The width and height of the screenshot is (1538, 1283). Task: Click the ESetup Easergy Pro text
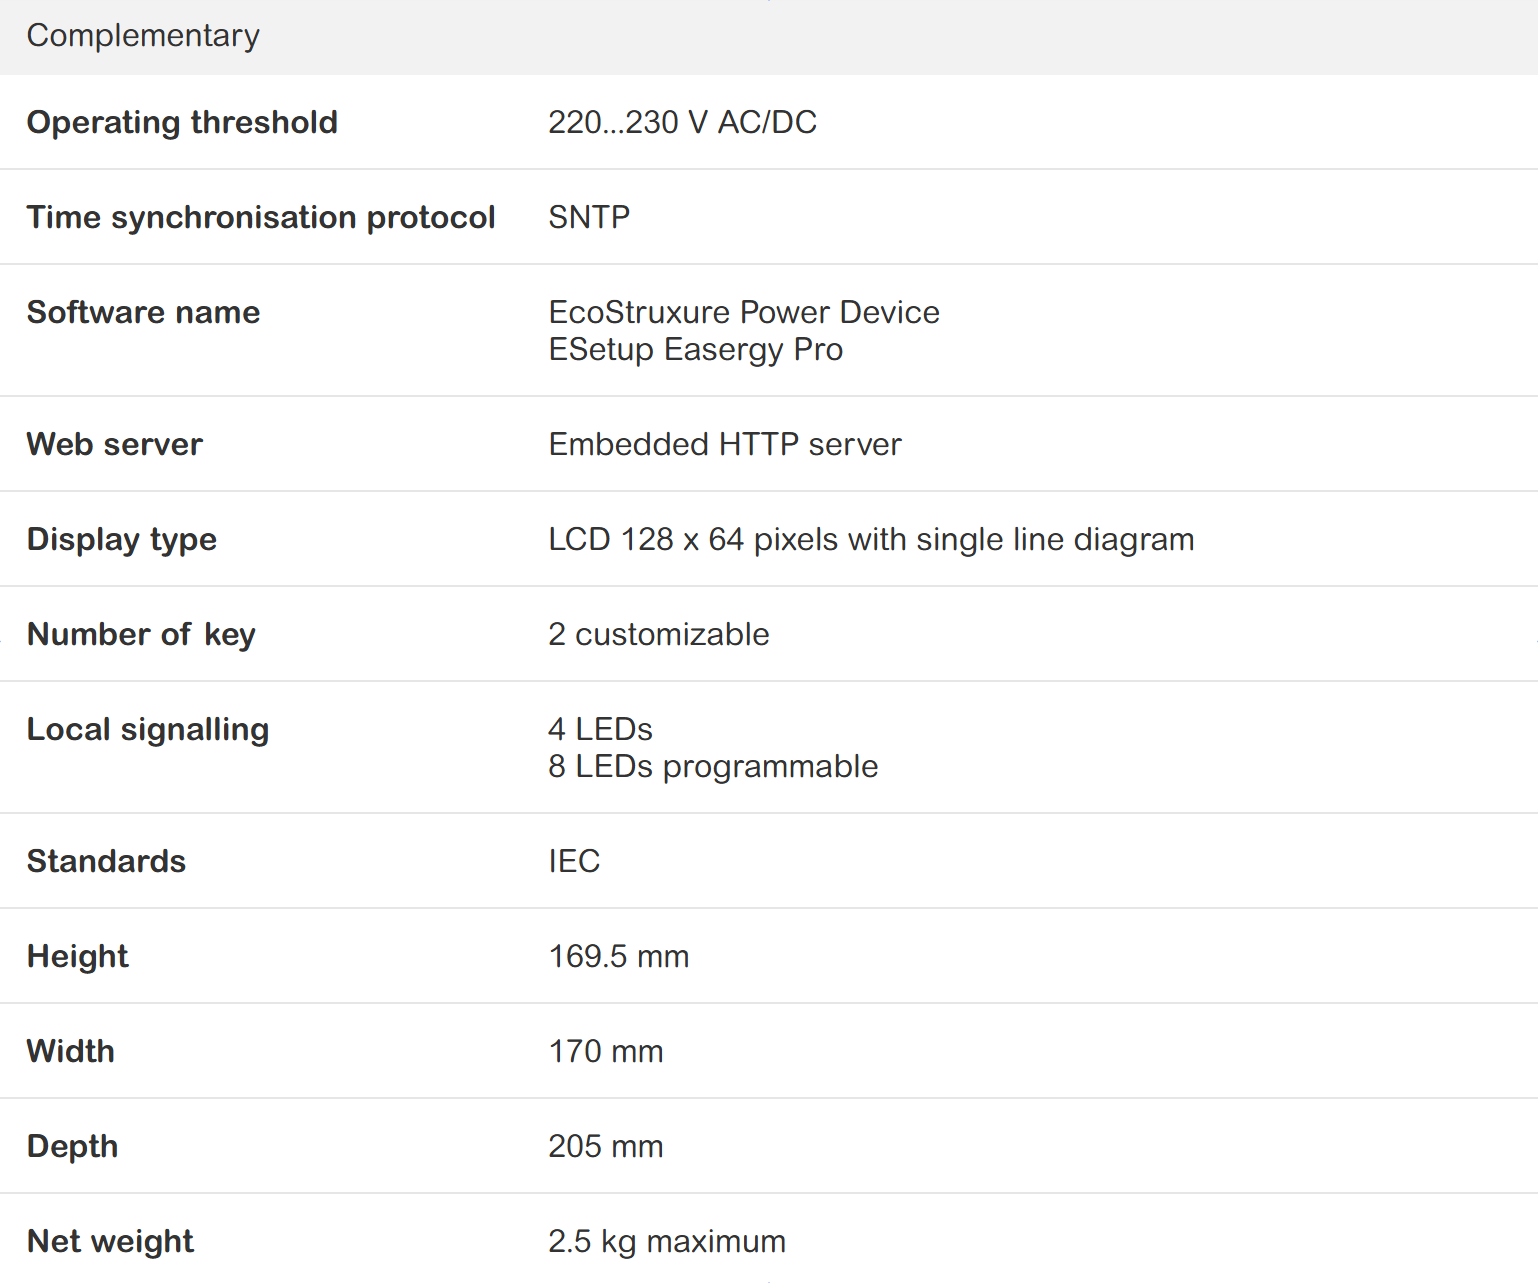[695, 350]
